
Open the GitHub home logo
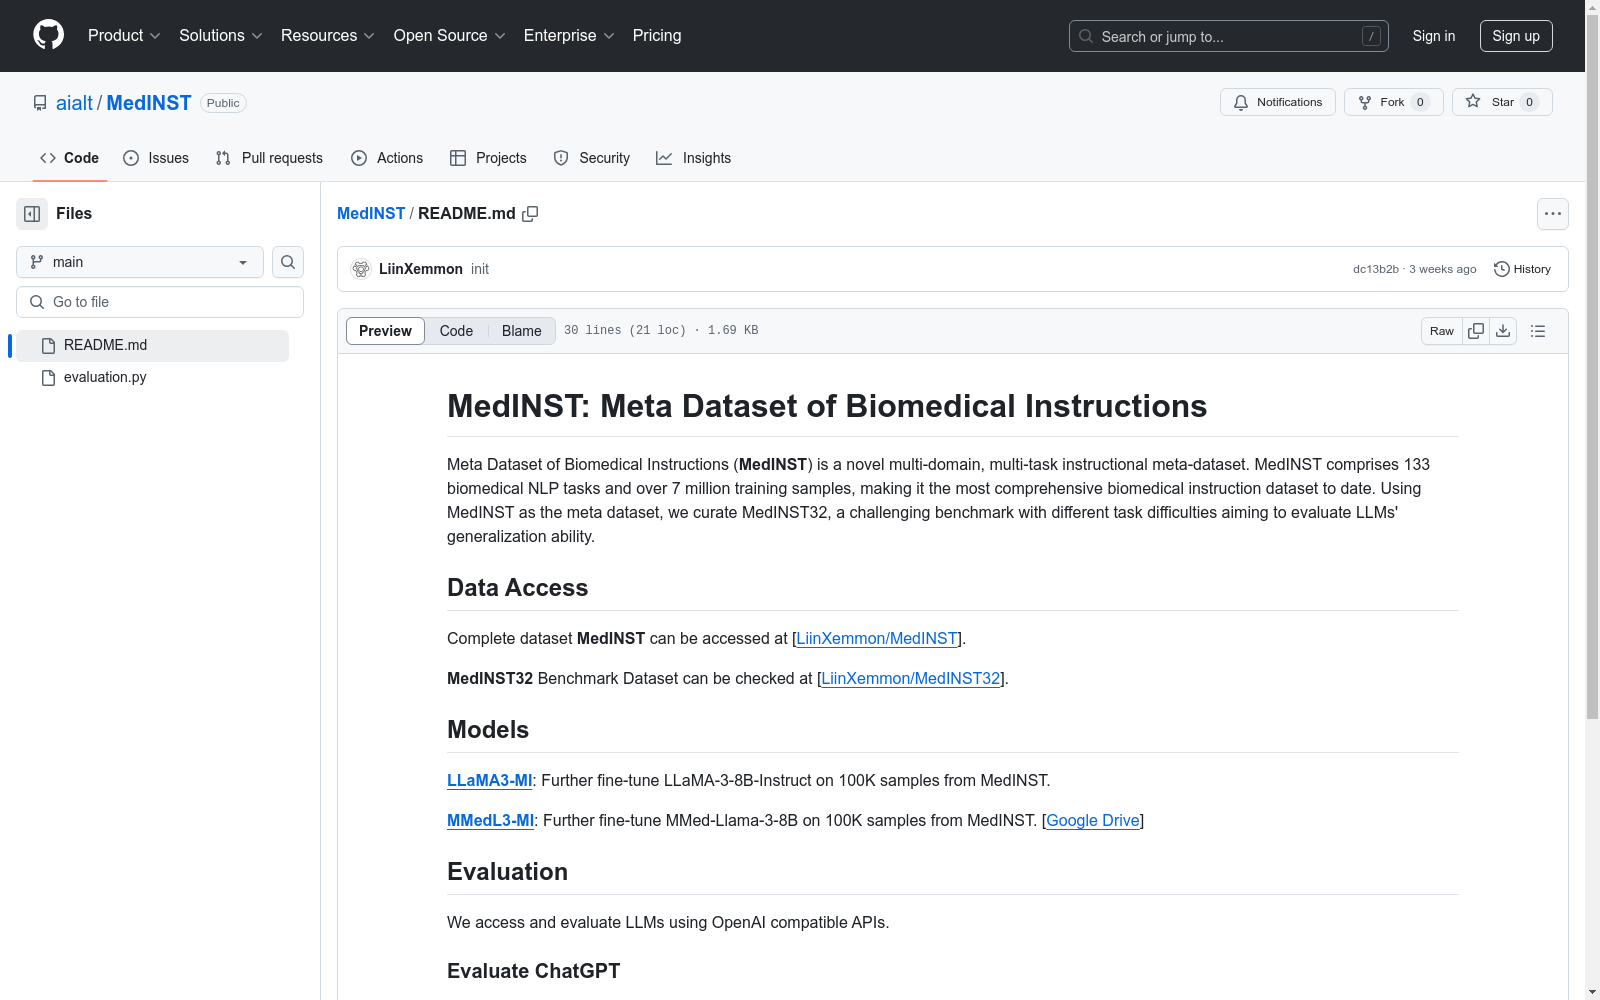click(x=48, y=35)
